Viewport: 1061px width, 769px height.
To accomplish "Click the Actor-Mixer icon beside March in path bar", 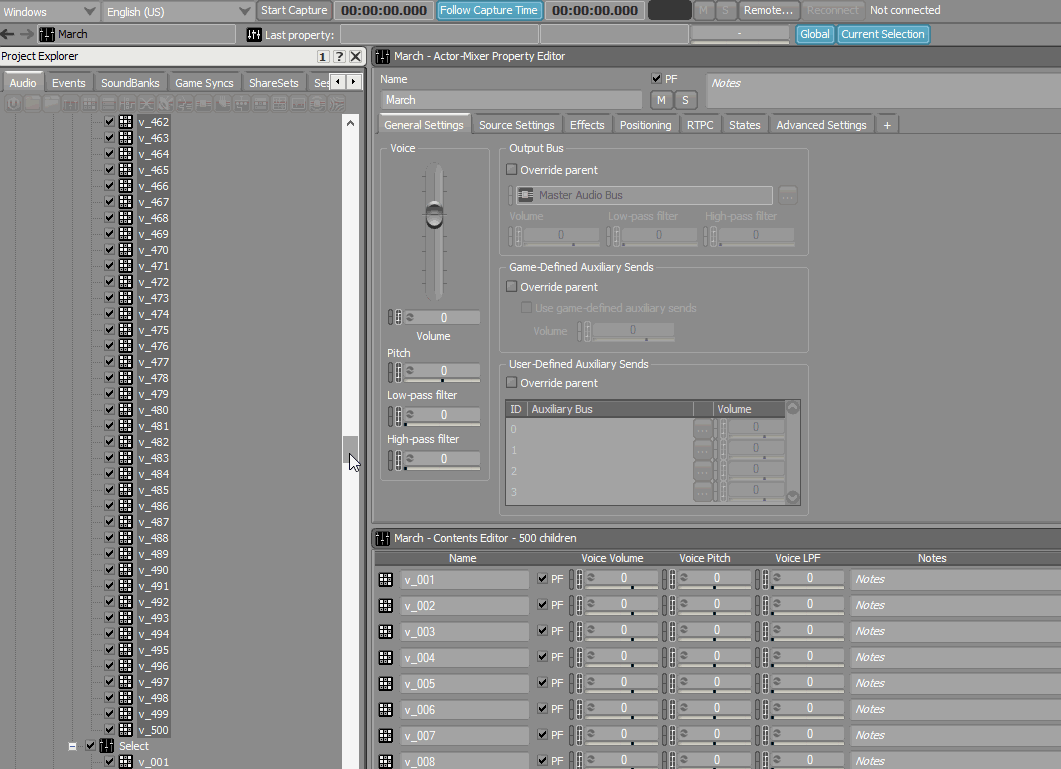I will (x=47, y=34).
